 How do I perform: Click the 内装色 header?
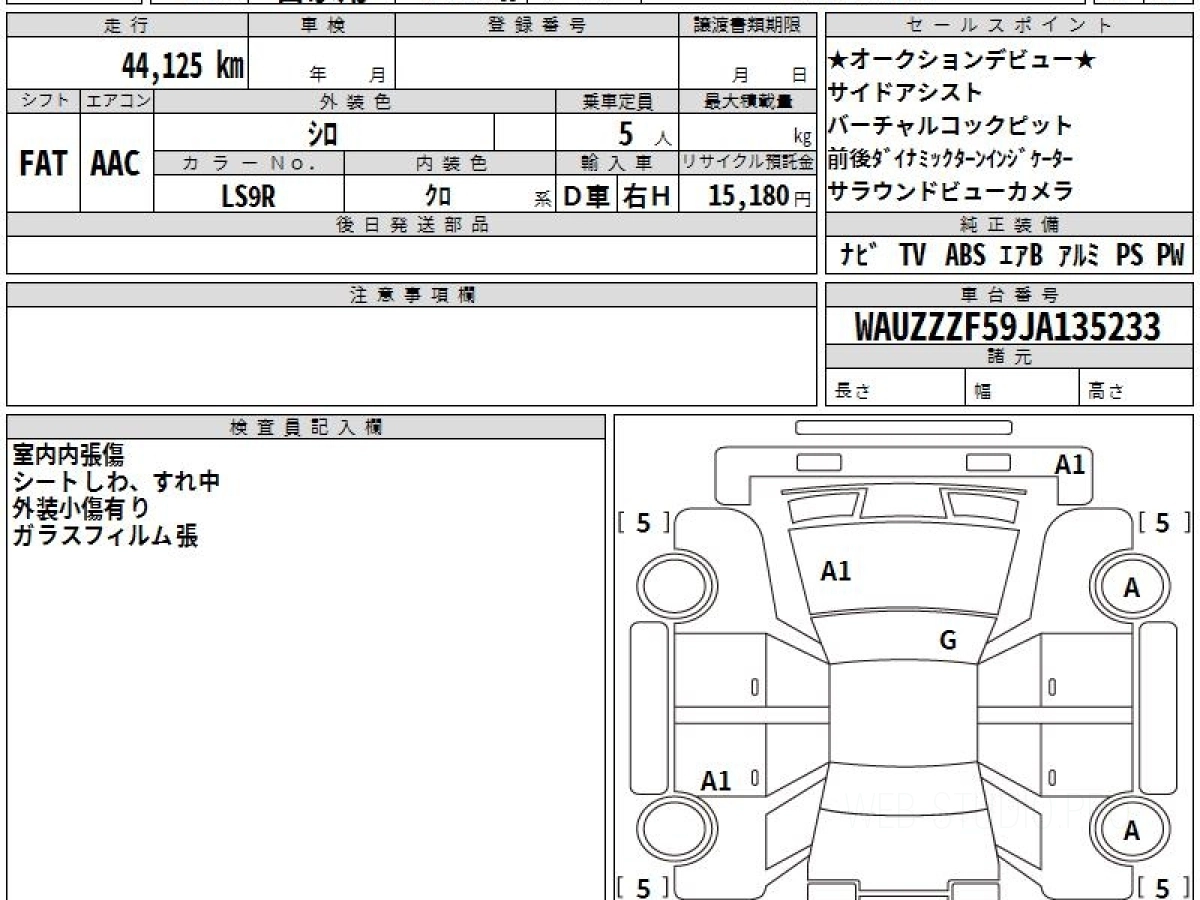(x=450, y=162)
